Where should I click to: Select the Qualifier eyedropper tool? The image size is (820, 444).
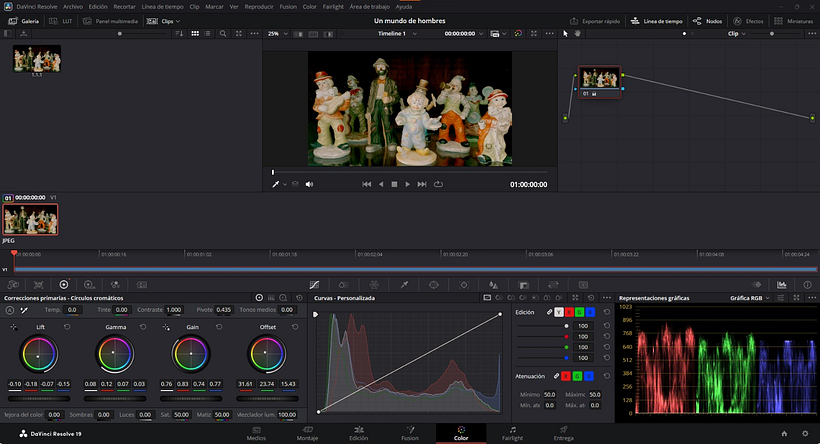tap(404, 285)
